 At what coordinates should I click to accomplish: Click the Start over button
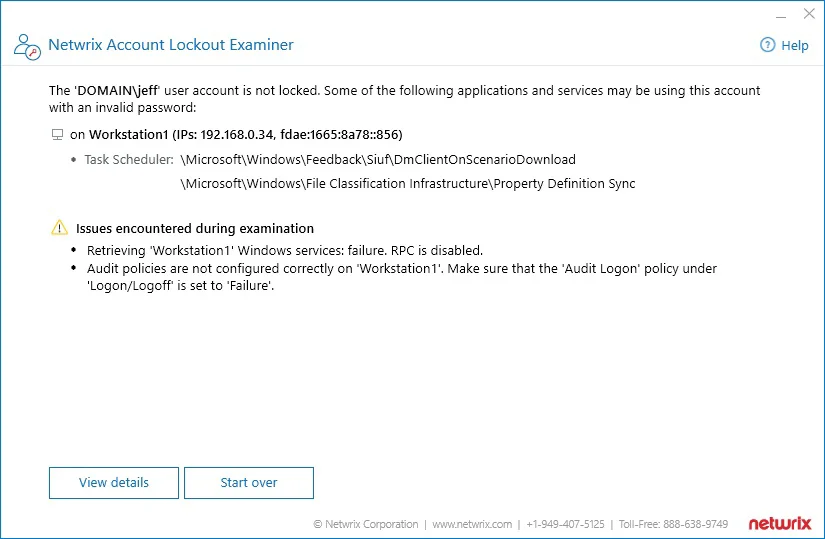(x=249, y=483)
